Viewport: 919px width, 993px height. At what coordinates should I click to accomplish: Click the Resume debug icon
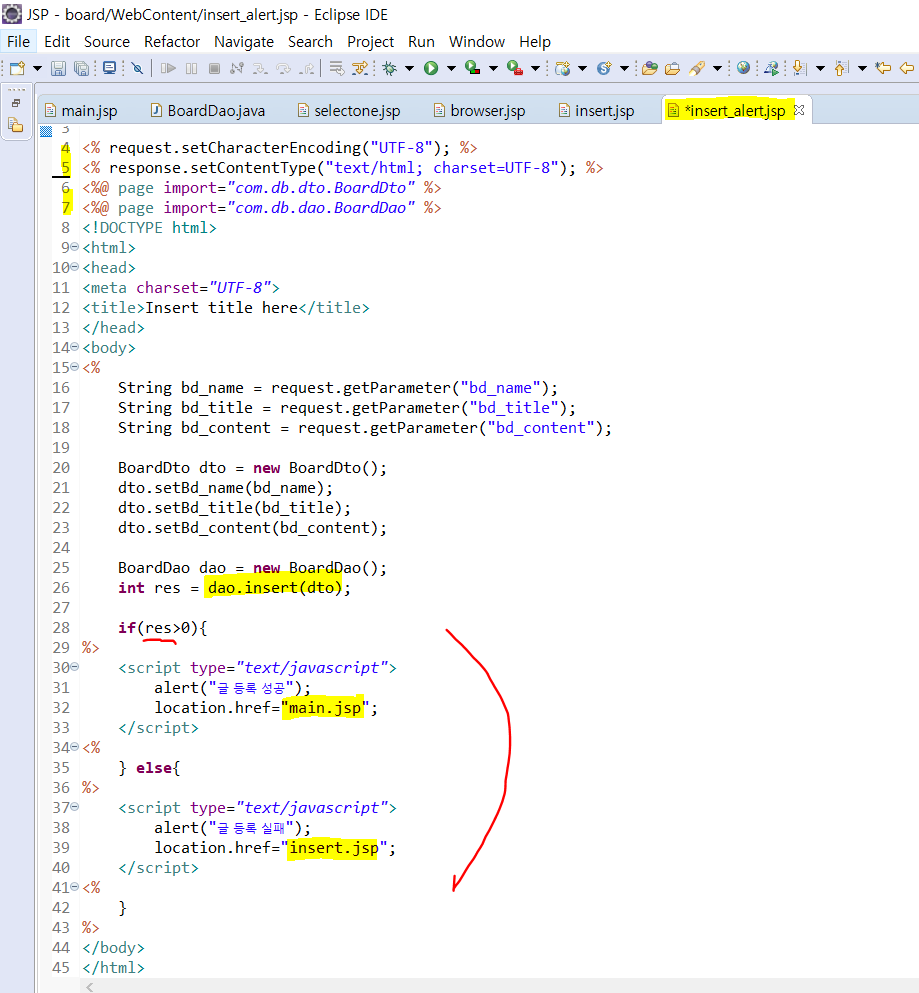(168, 68)
